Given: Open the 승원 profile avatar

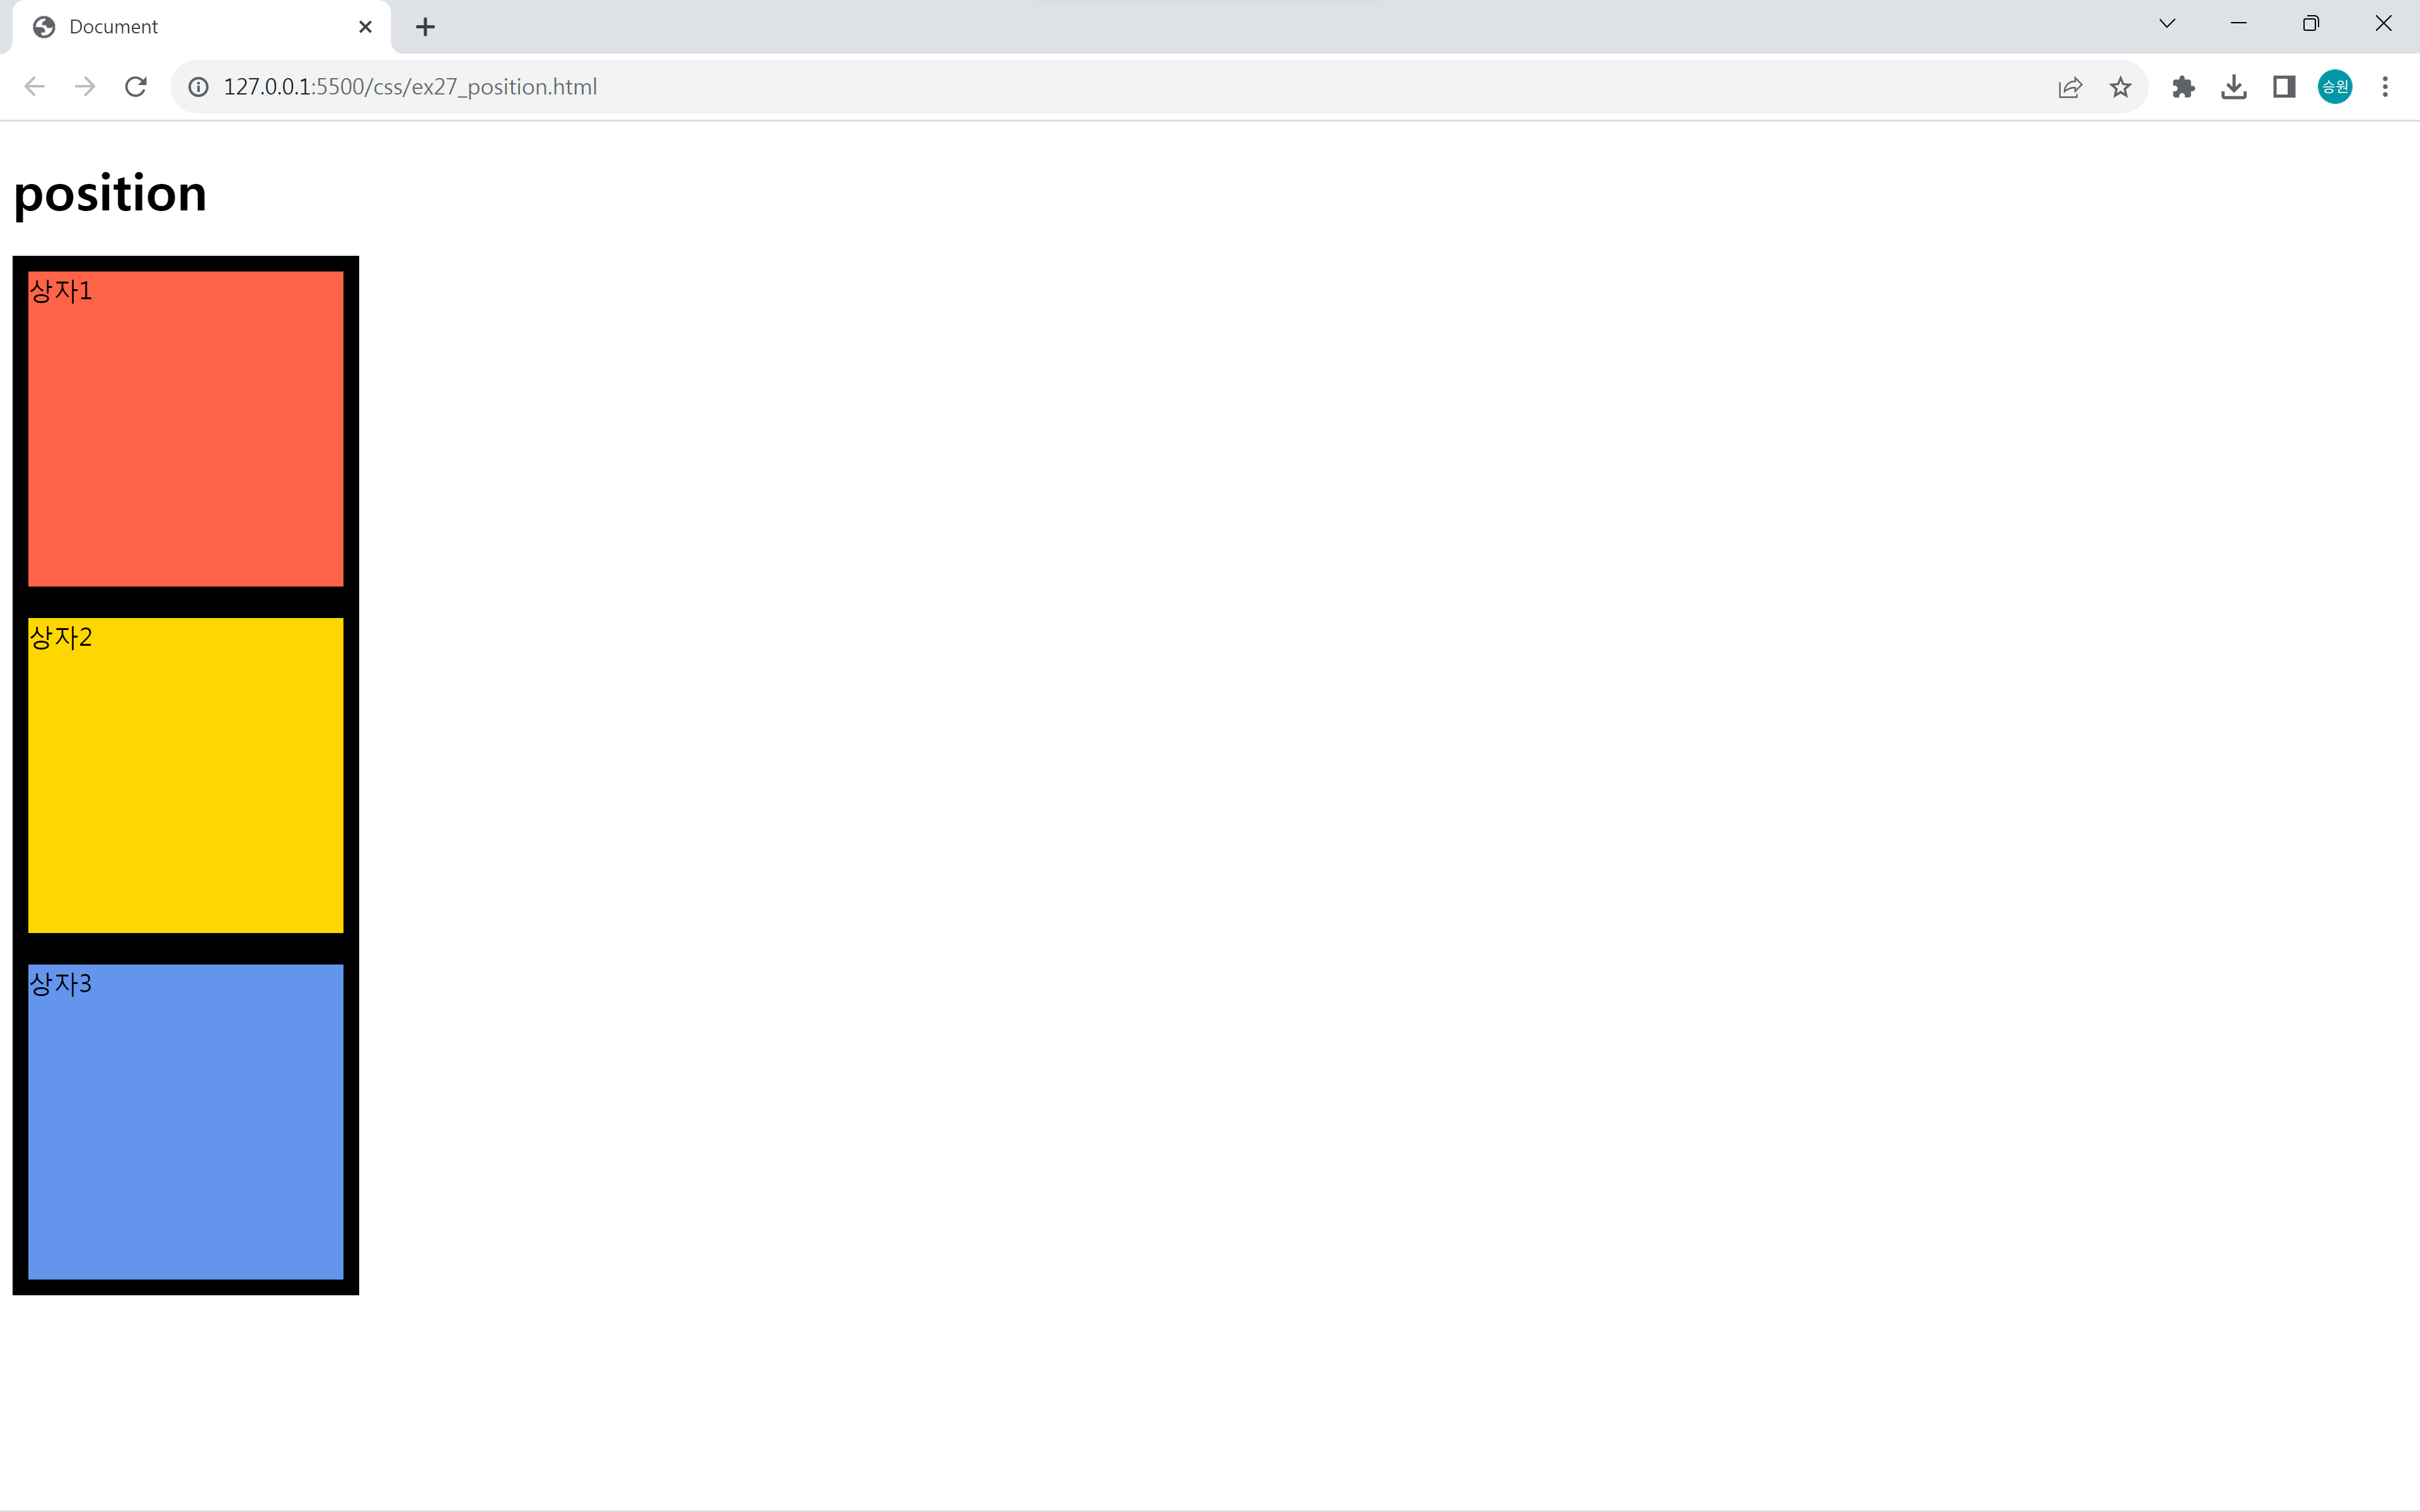Looking at the screenshot, I should point(2335,87).
